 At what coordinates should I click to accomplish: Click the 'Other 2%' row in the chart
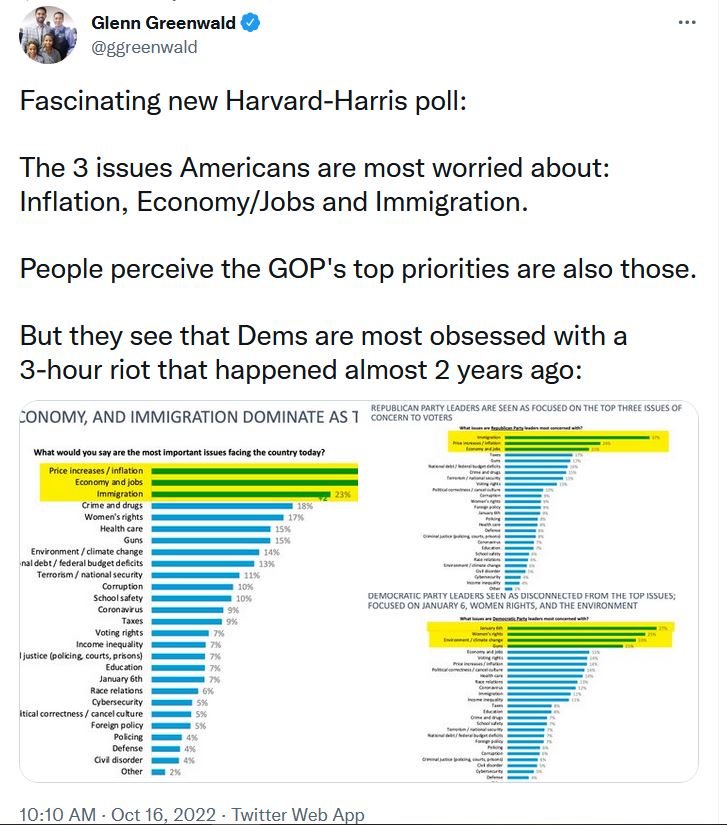160,771
